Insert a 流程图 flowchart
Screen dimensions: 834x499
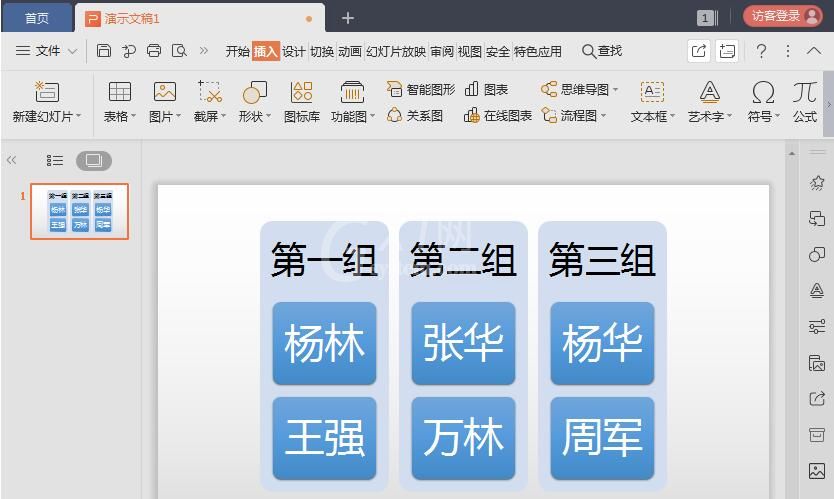tap(569, 115)
